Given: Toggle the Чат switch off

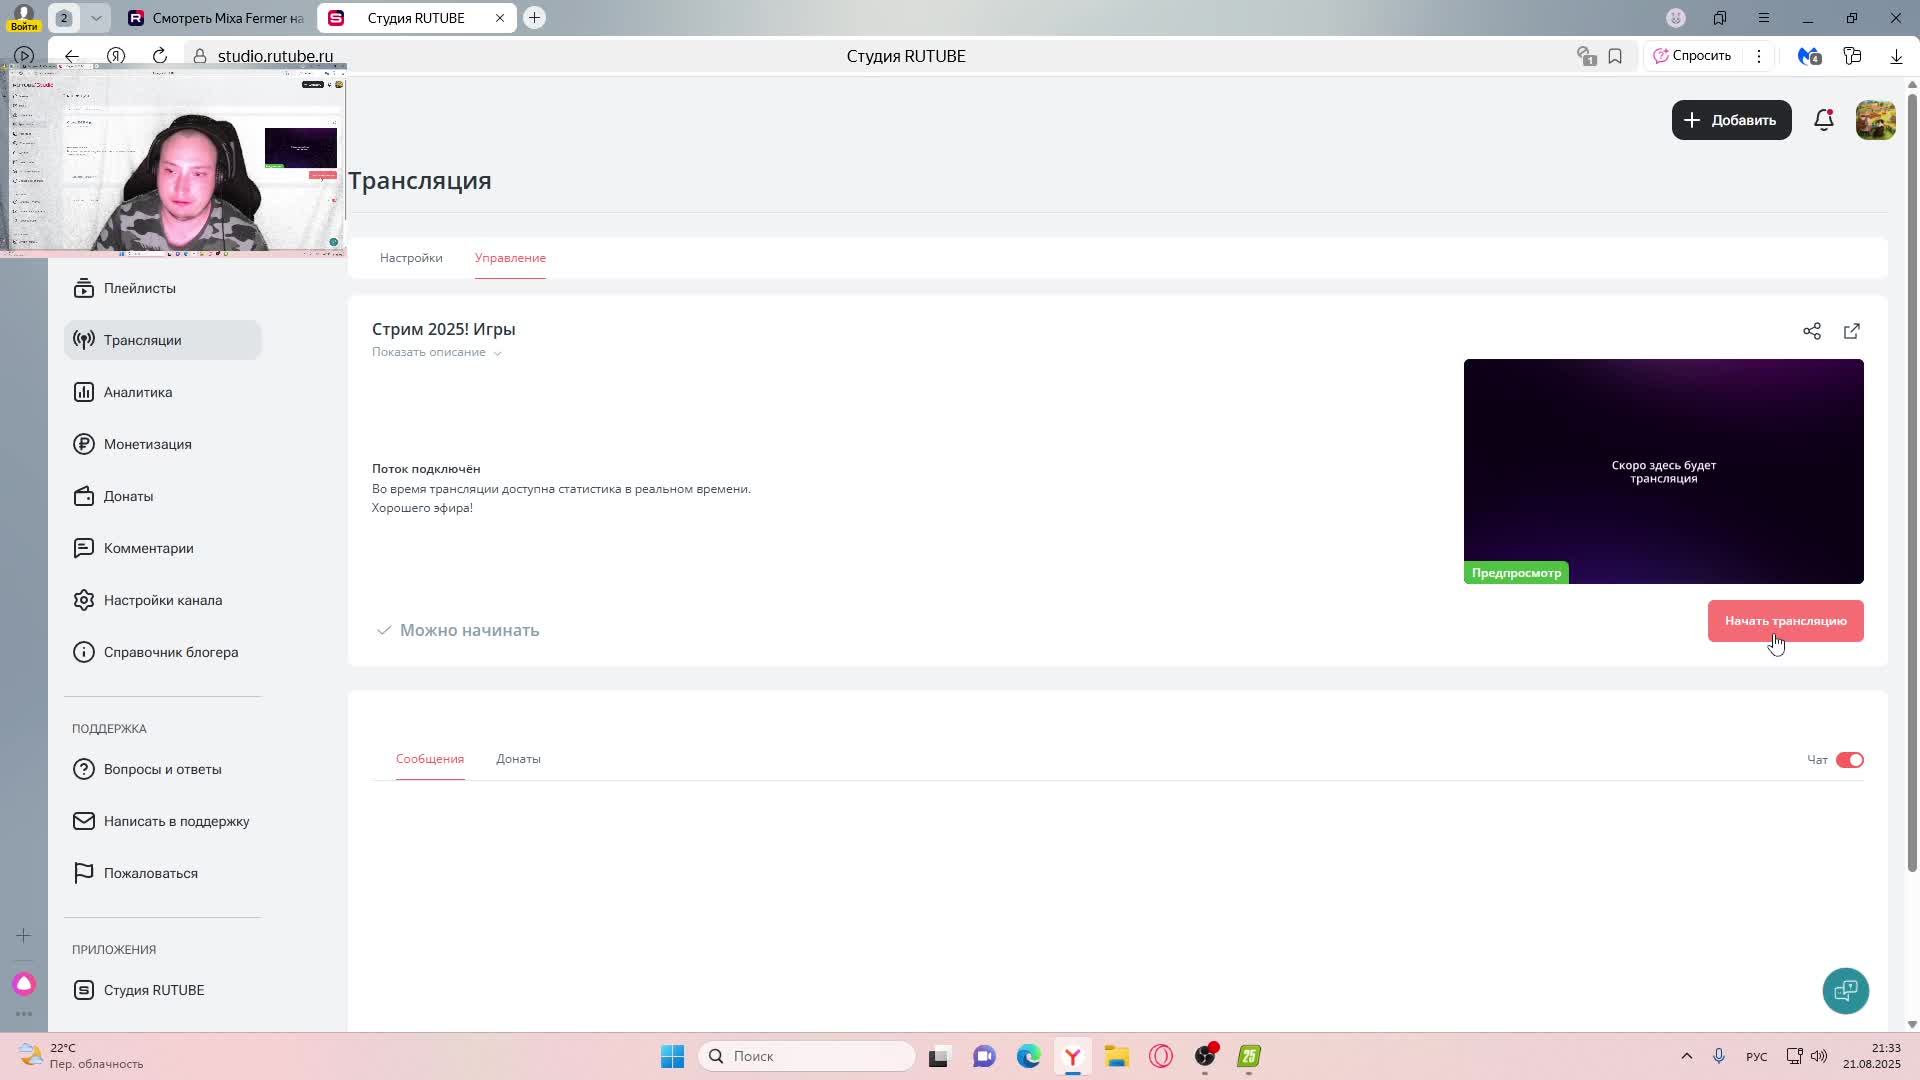Looking at the screenshot, I should [1849, 760].
